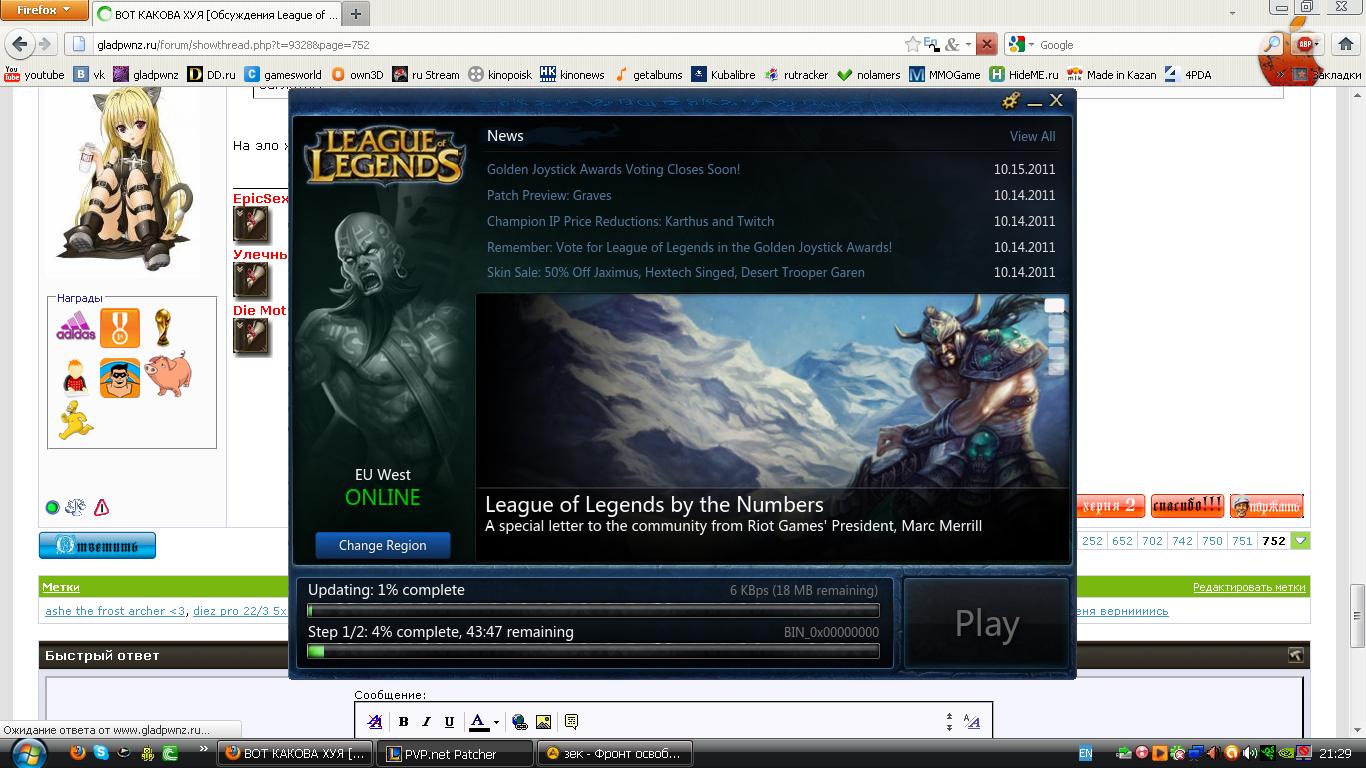Click the font color swatch A

(x=479, y=722)
